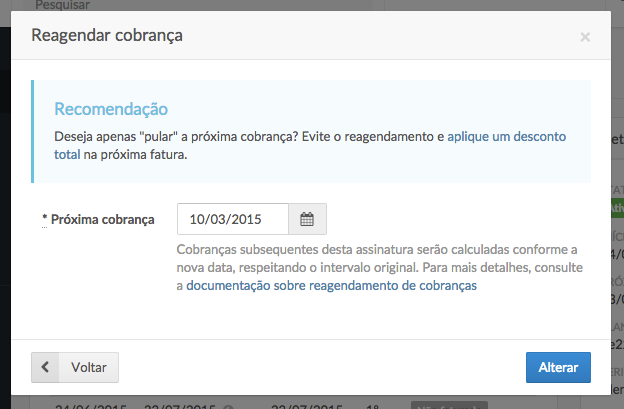The height and width of the screenshot is (409, 624).
Task: Click the green status badge behind dialog
Action: (x=617, y=206)
